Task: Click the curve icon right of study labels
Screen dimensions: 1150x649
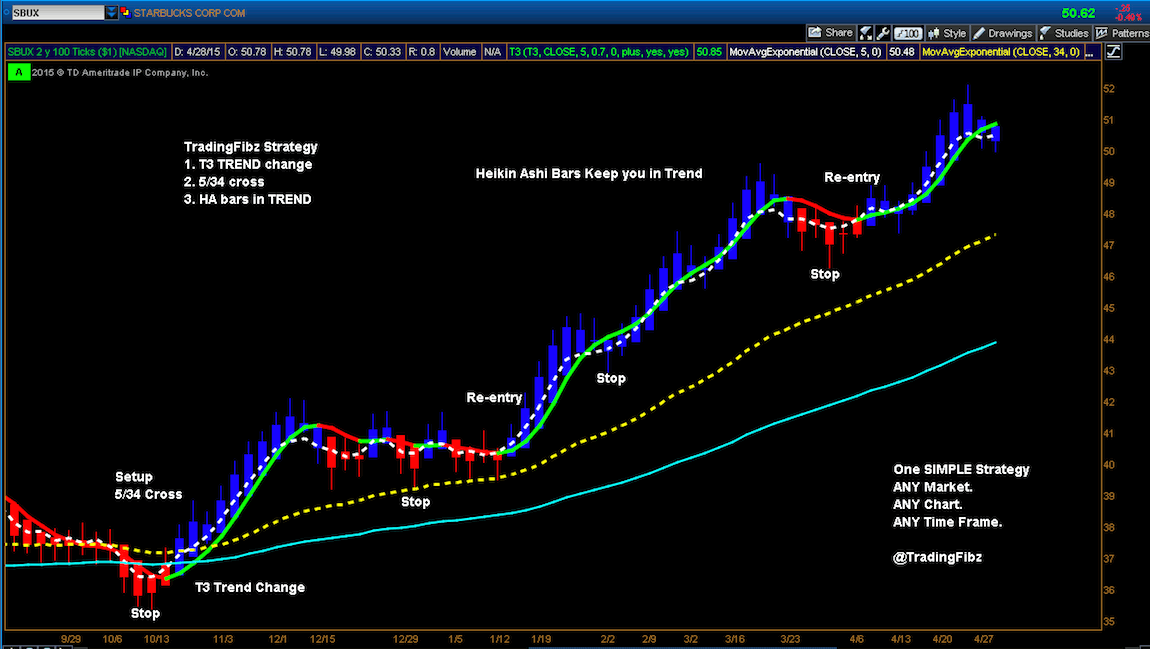Action: 1113,51
